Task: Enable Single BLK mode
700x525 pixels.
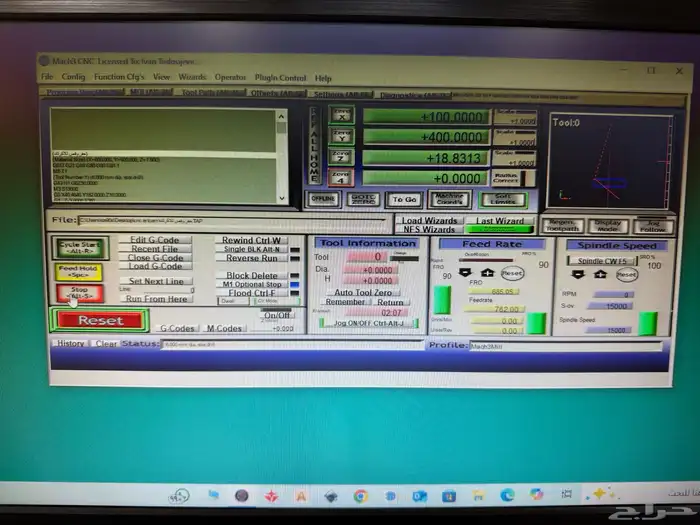Action: coord(251,249)
